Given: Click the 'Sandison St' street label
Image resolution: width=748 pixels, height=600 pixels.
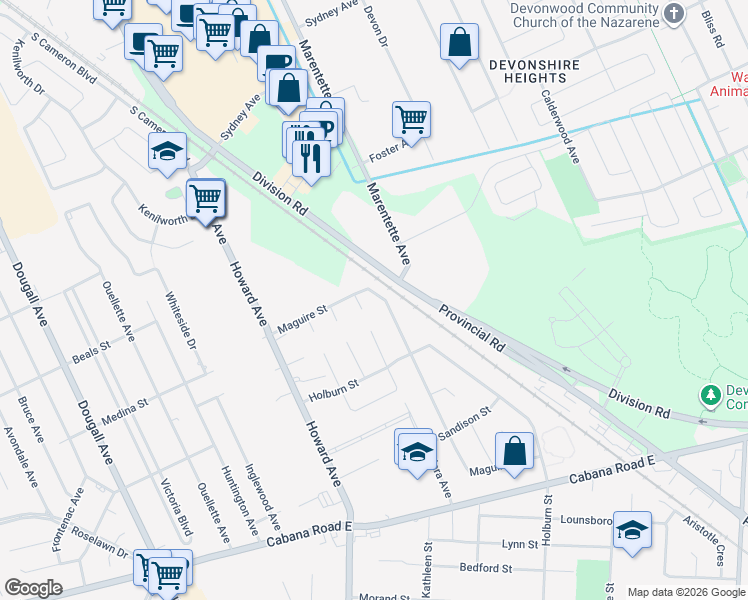Looking at the screenshot, I should tap(465, 424).
